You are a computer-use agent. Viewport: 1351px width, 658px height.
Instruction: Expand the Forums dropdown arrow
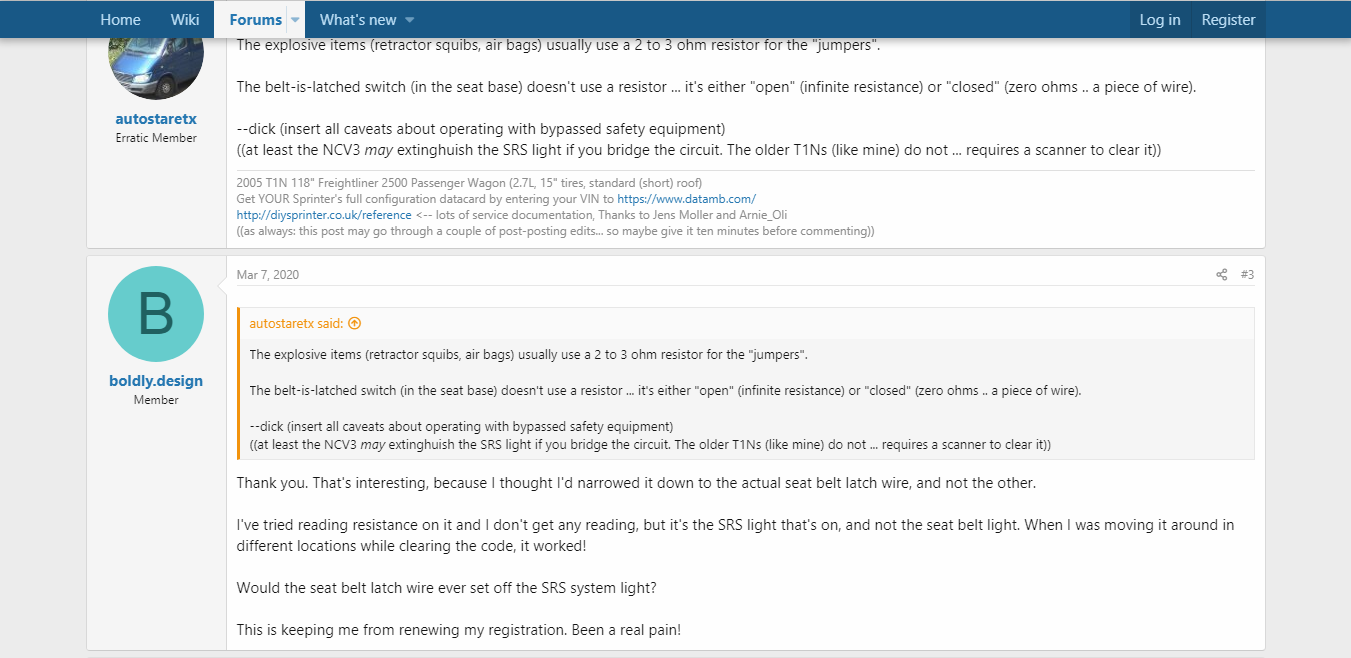pyautogui.click(x=295, y=20)
